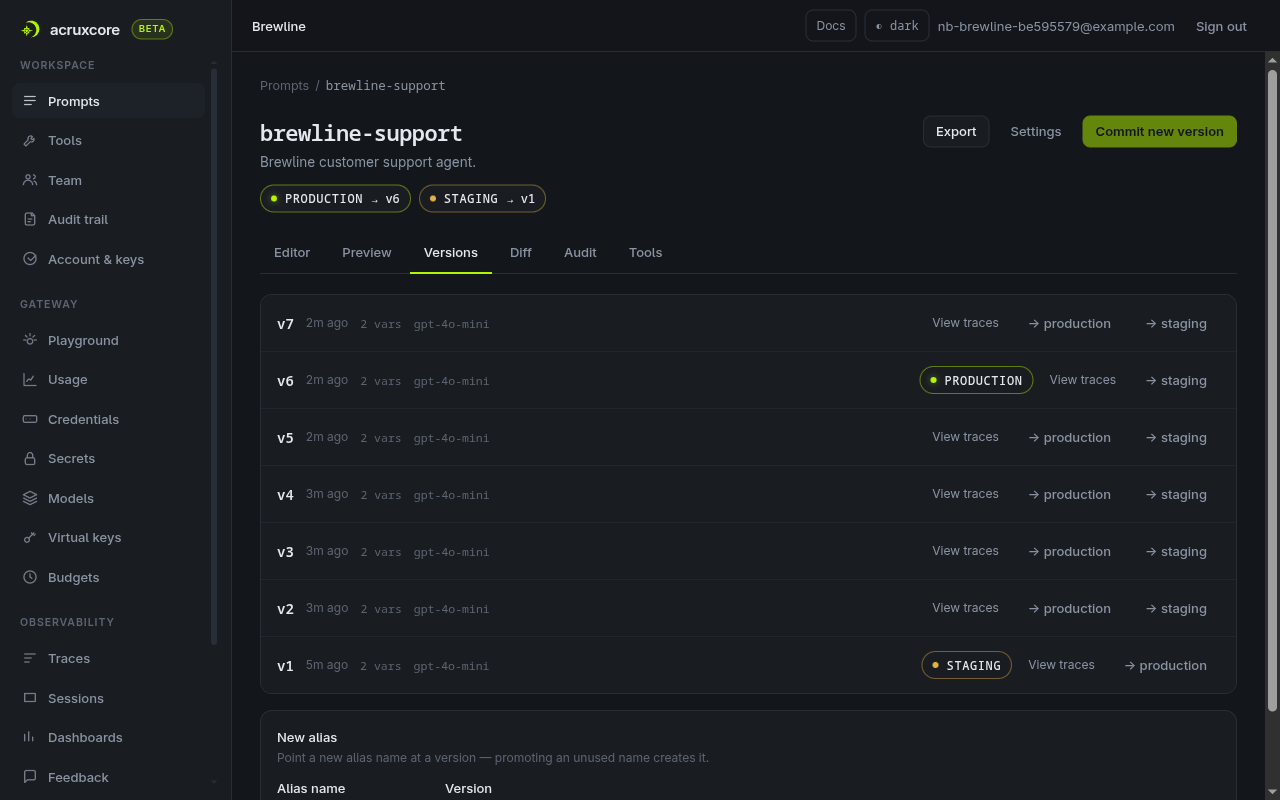Click the Traces icon in sidebar

tap(30, 658)
